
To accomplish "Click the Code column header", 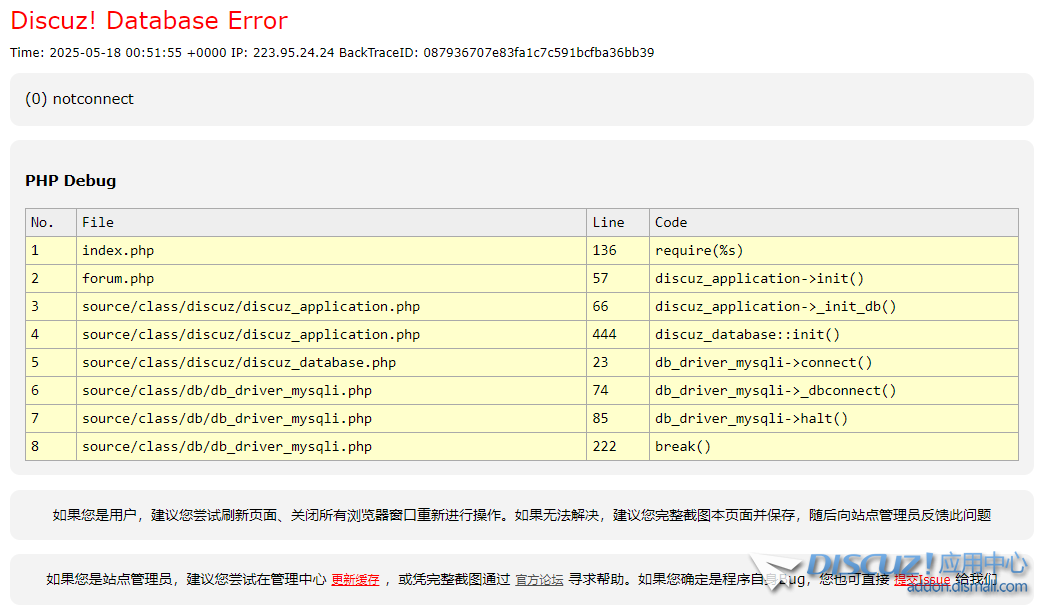I will pyautogui.click(x=834, y=222).
